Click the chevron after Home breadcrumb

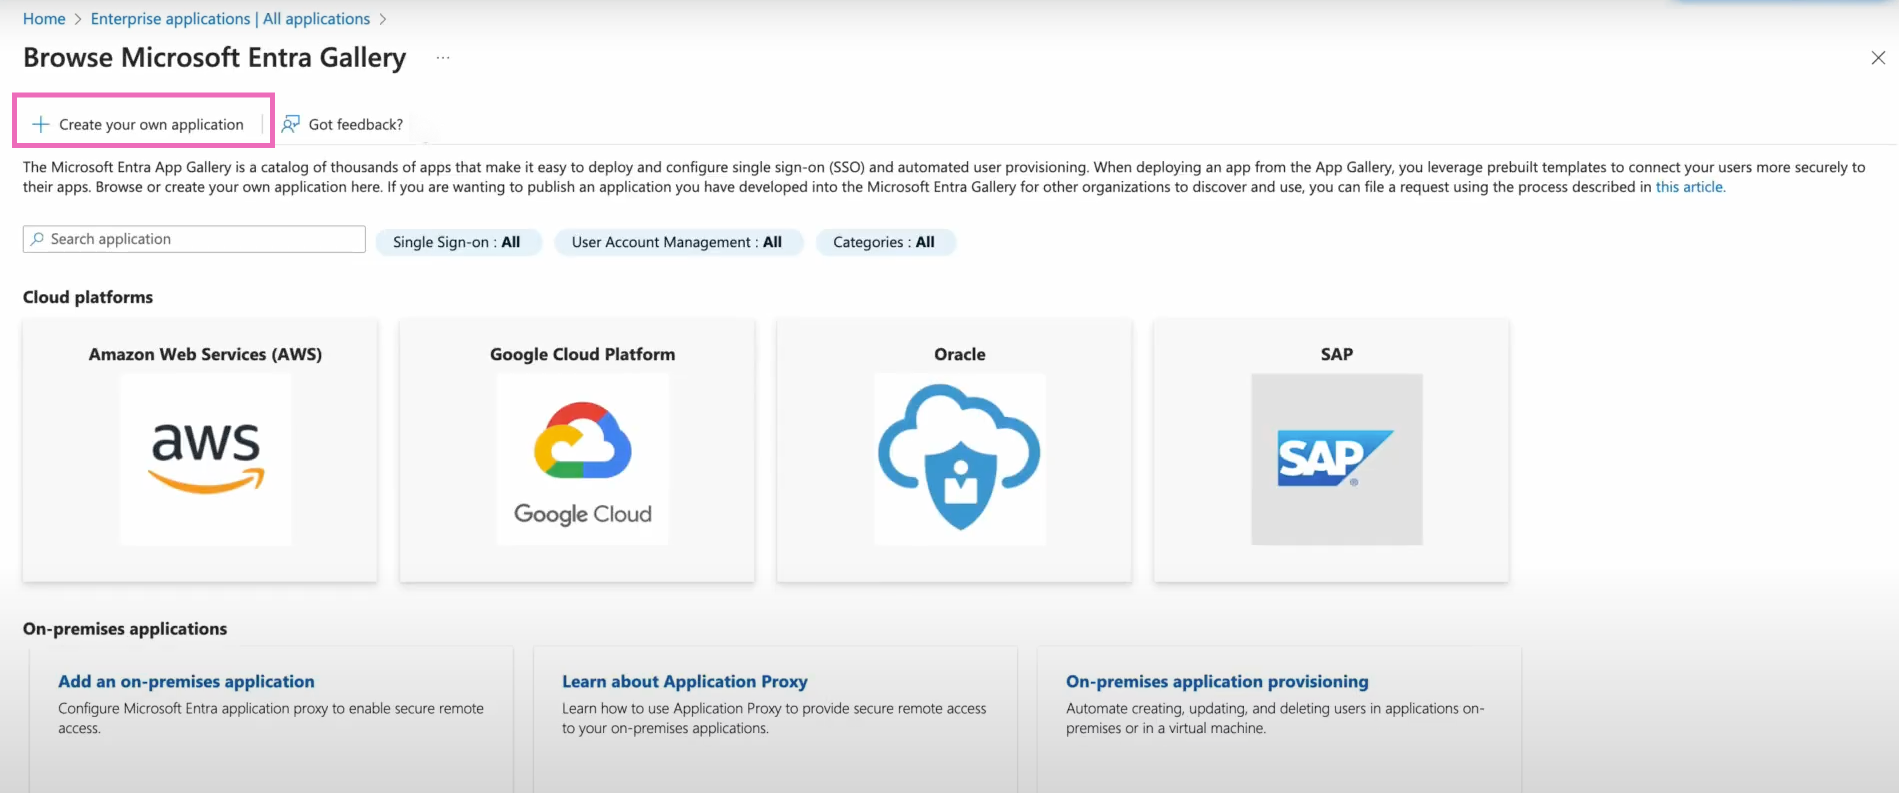pos(78,19)
